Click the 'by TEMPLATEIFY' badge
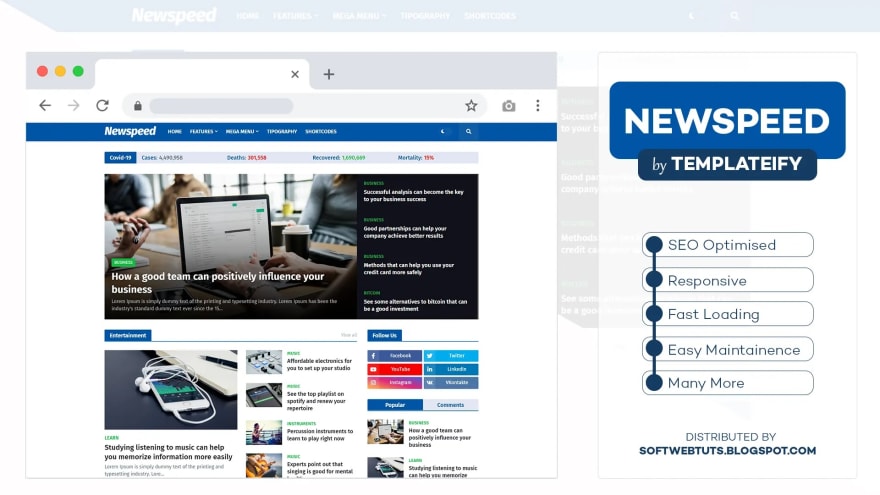The height and width of the screenshot is (495, 880). point(727,164)
